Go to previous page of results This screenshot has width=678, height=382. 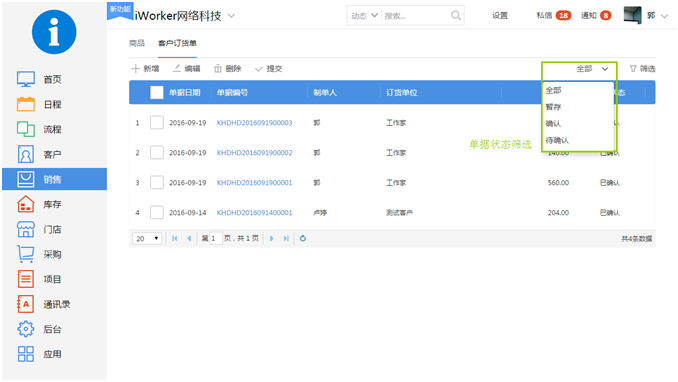tap(189, 238)
